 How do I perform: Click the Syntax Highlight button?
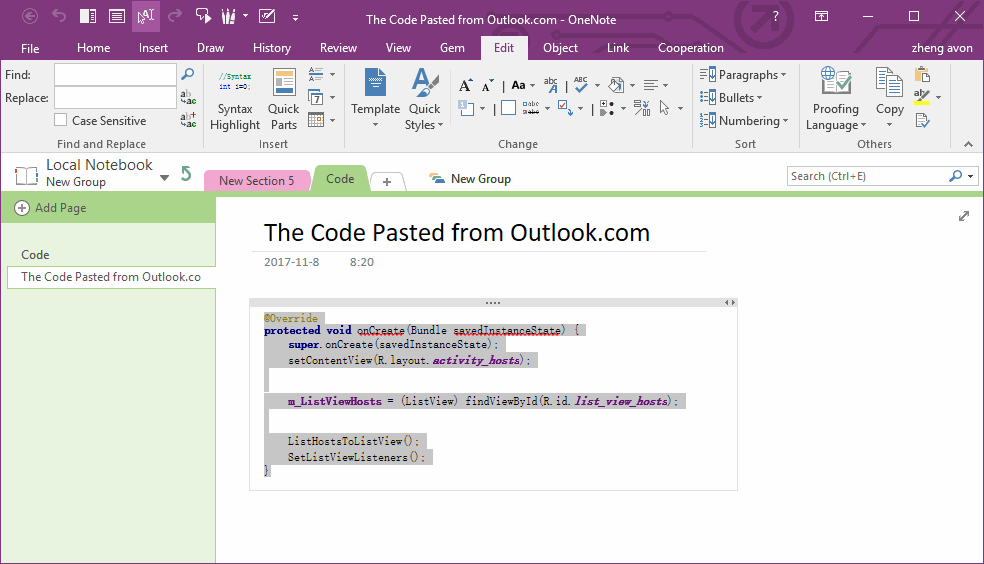[x=235, y=100]
